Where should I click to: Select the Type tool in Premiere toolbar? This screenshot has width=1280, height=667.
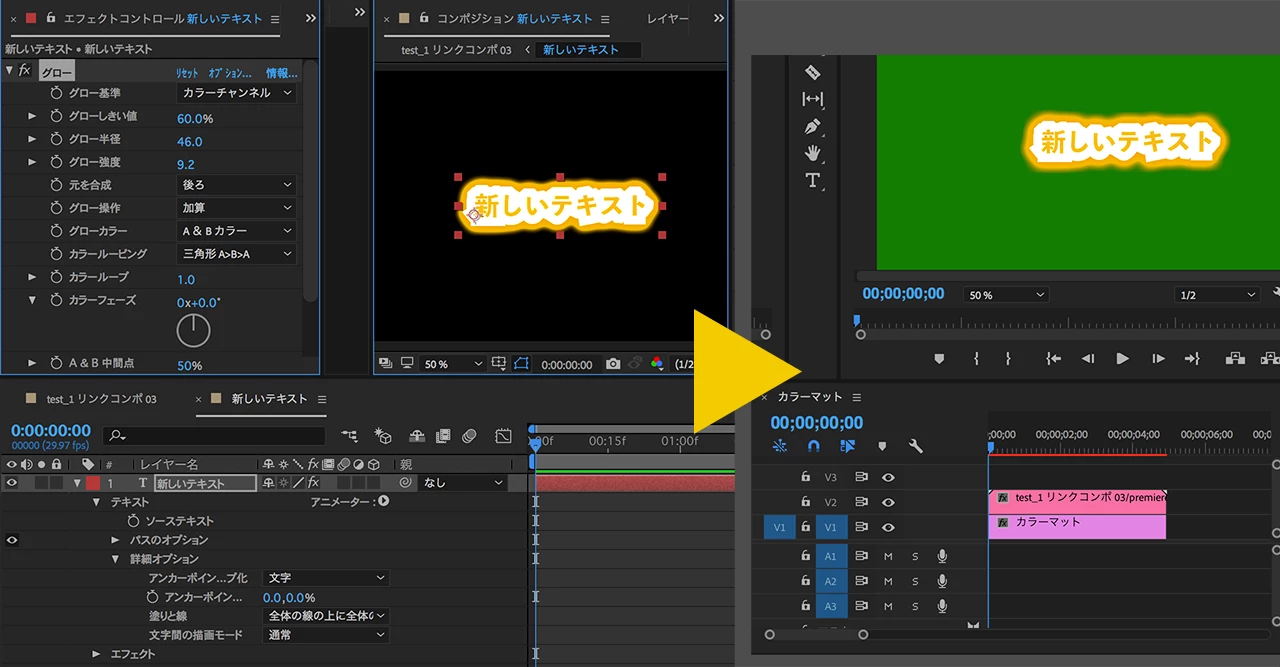coord(812,181)
